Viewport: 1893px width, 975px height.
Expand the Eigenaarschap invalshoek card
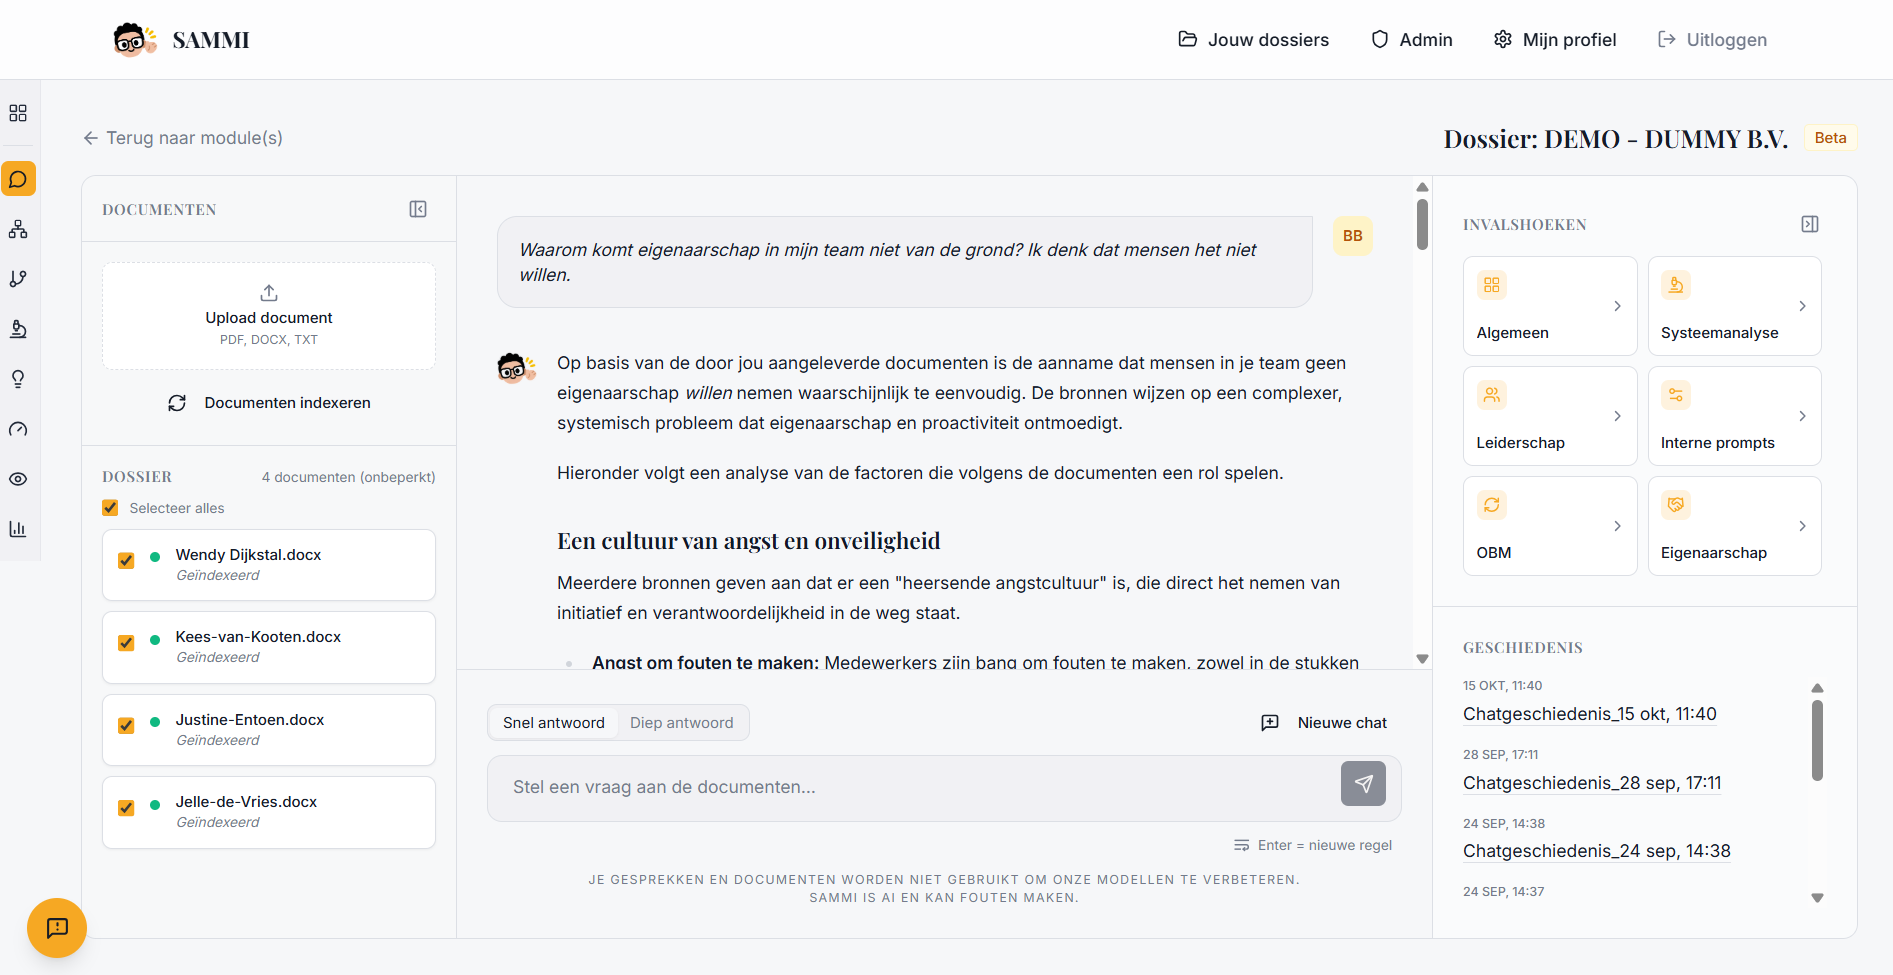pyautogui.click(x=1735, y=526)
